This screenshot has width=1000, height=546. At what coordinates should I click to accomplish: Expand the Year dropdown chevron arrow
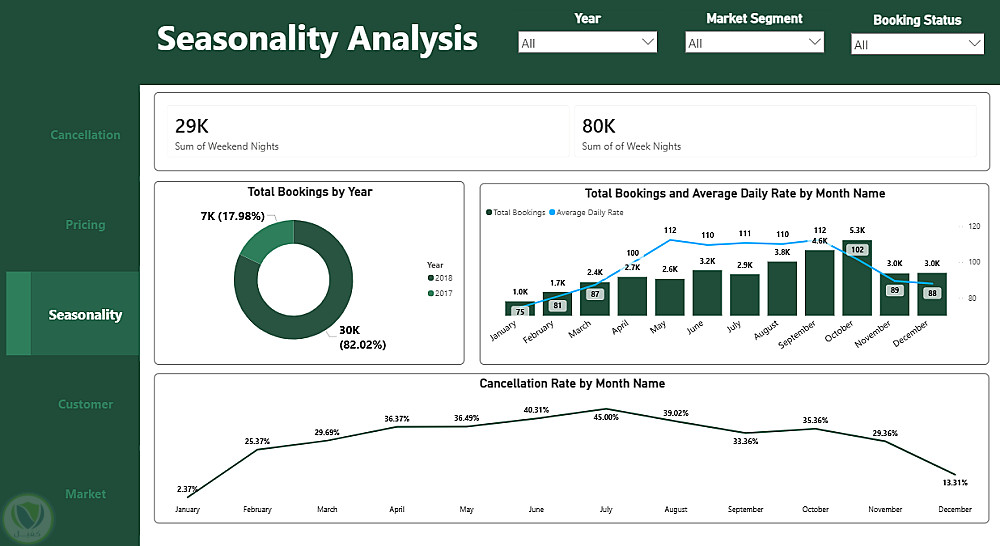(647, 42)
